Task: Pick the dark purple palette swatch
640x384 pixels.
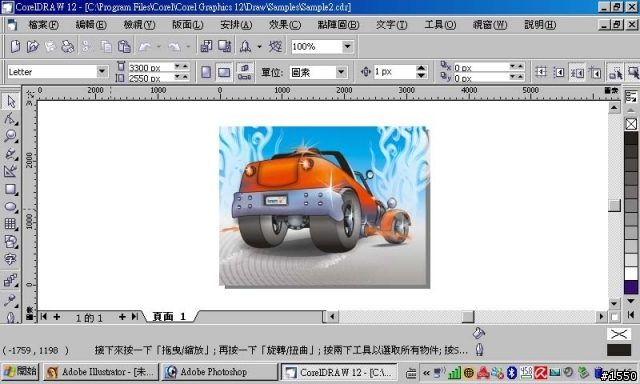Action: pos(631,287)
